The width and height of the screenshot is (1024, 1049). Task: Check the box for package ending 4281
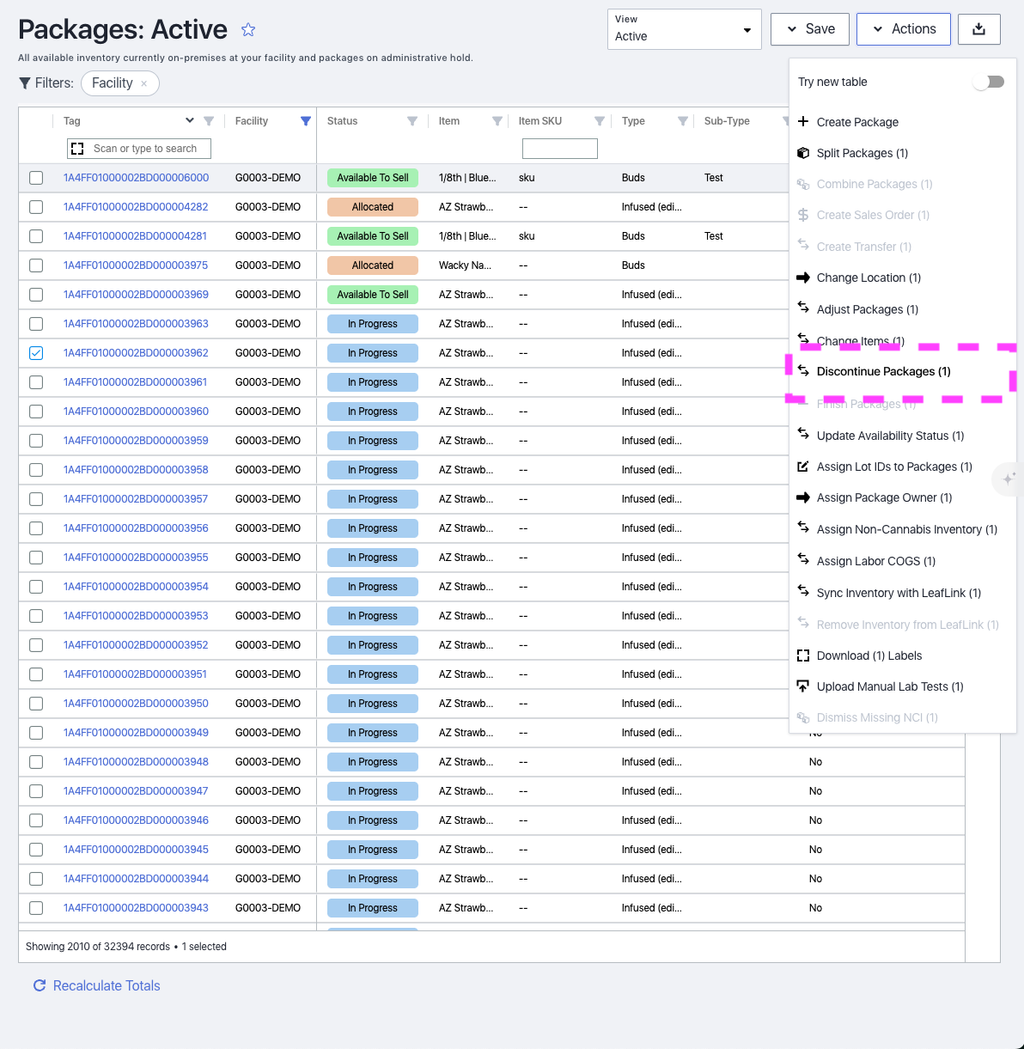36,236
